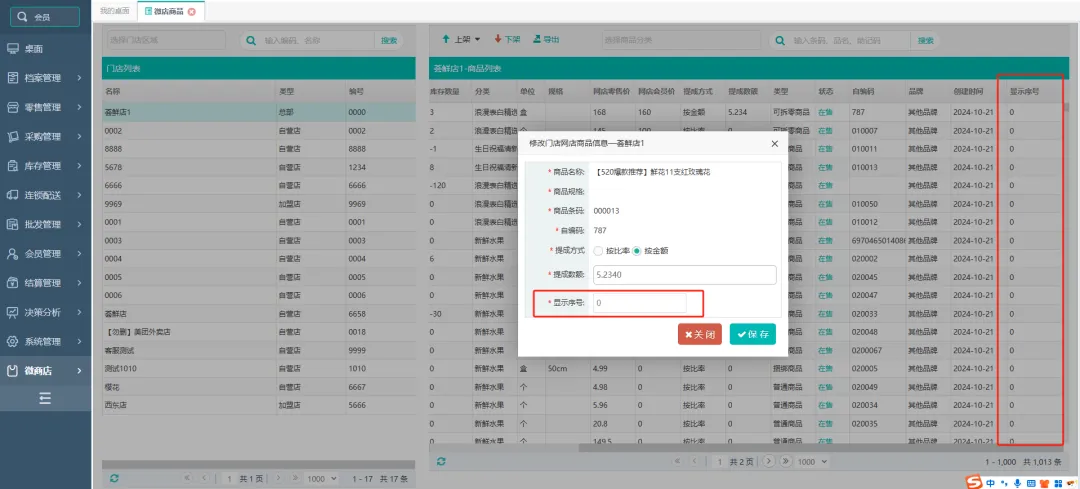Viewport: 1080px width, 489px height.
Task: Close the 修改门店网店商品信息 dialog with X
Action: 774,144
